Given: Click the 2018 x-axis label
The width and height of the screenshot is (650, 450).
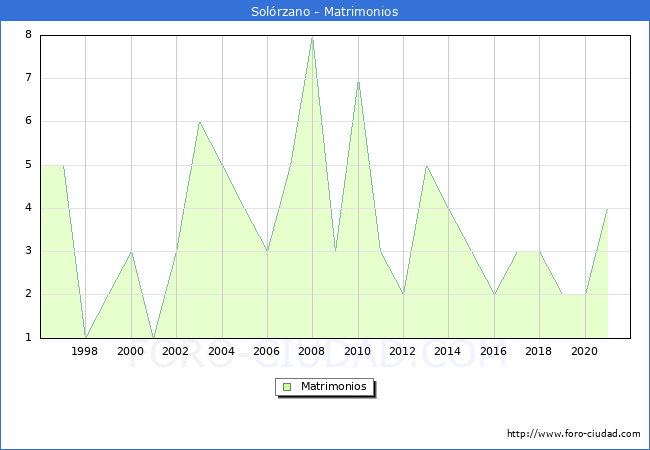Looking at the screenshot, I should [x=538, y=351].
